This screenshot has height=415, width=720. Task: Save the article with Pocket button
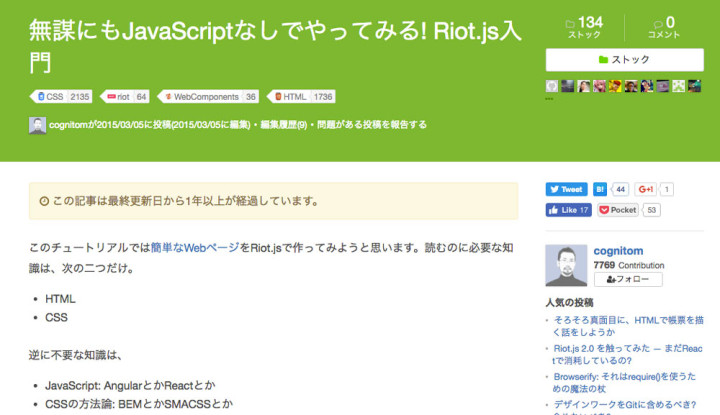(x=618, y=210)
